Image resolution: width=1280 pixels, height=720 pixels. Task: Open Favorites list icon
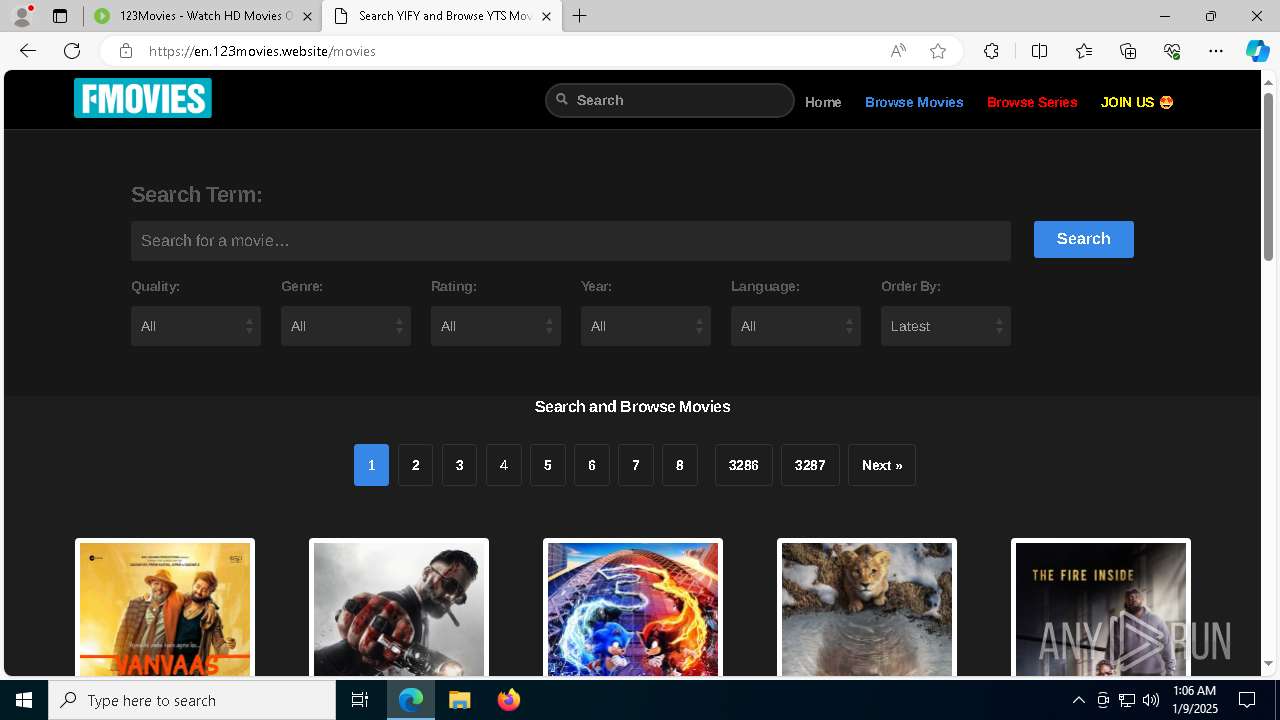click(x=1084, y=51)
